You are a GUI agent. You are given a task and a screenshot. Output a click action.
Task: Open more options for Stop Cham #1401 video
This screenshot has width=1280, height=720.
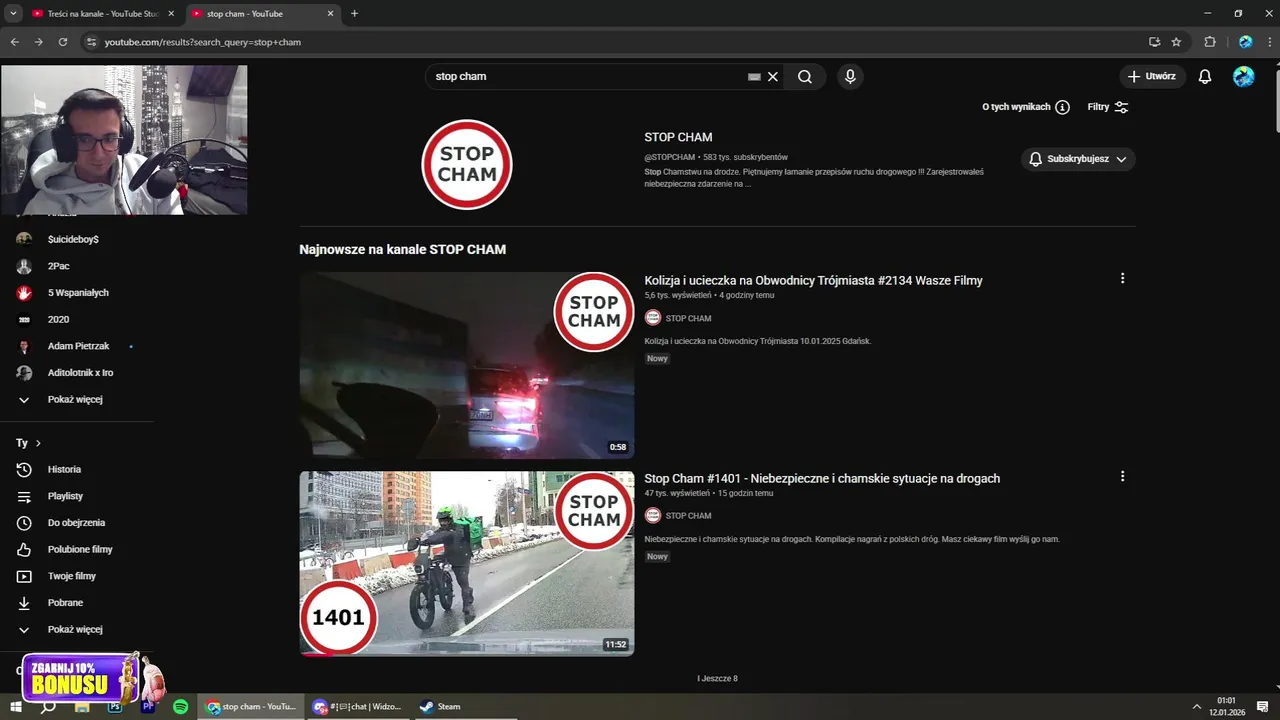point(1122,477)
